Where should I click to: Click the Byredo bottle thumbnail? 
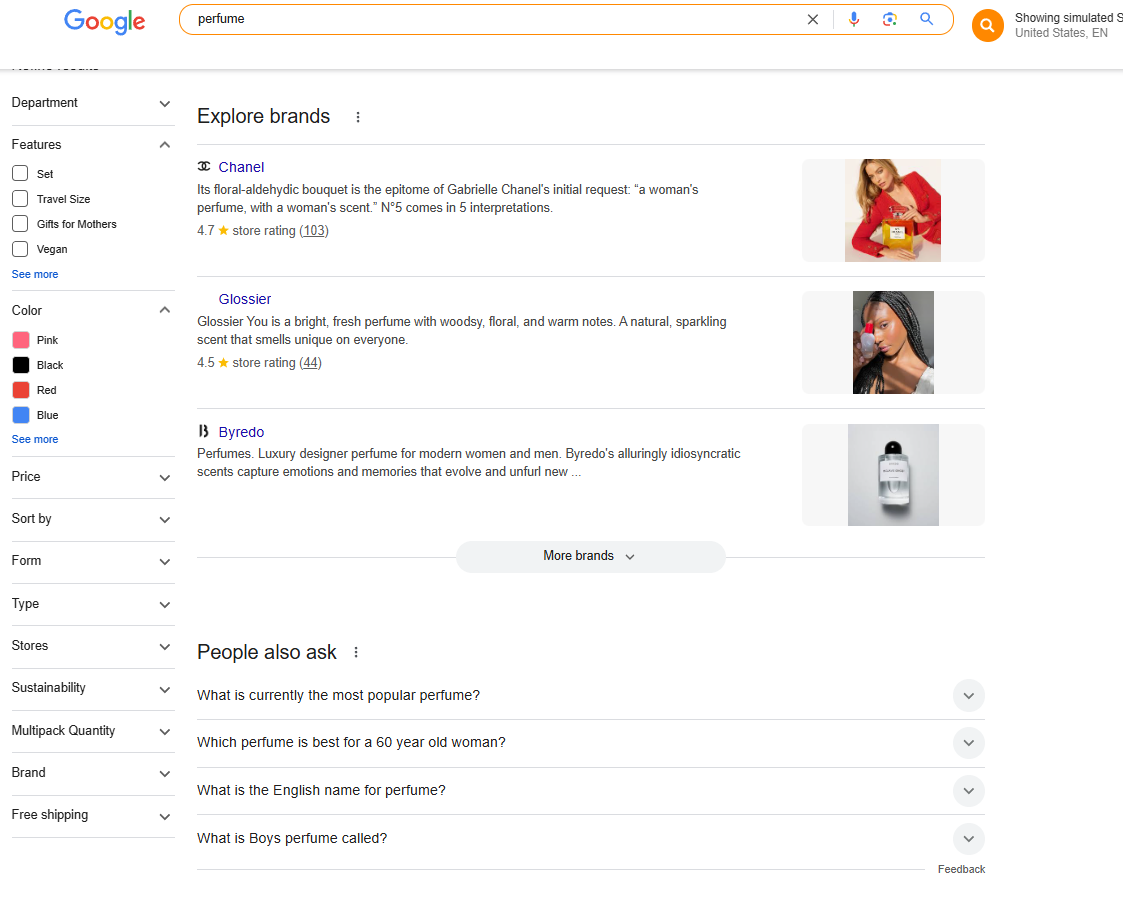coord(893,475)
